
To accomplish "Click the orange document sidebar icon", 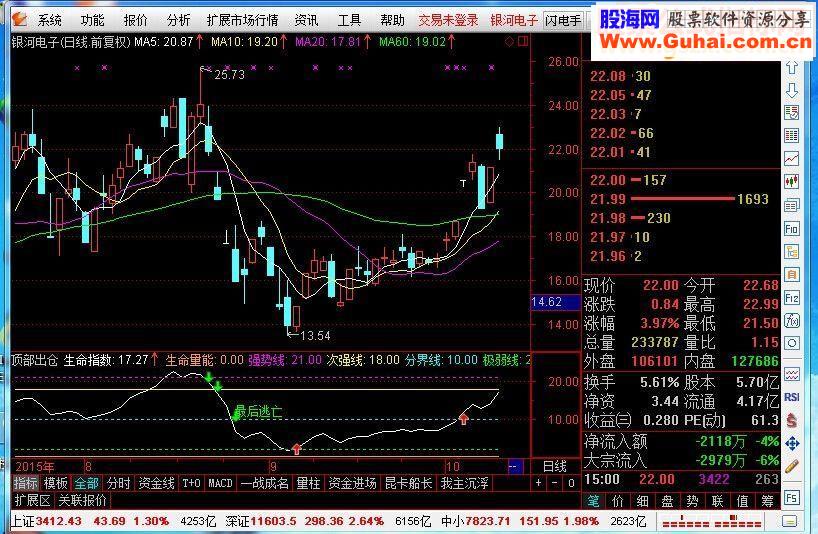I will coord(791,274).
